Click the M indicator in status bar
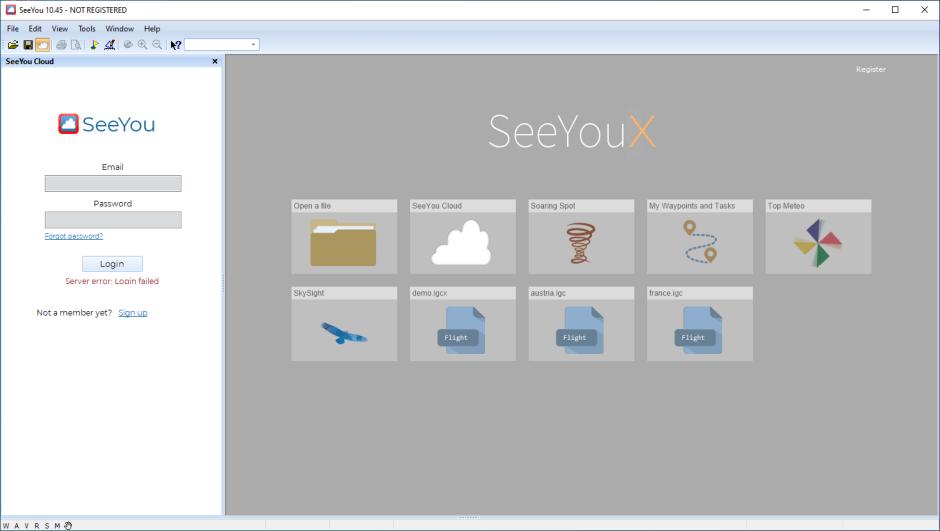 58,526
